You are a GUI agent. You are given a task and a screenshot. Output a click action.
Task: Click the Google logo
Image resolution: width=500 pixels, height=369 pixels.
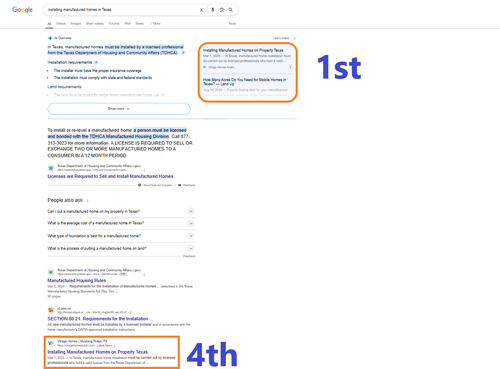tap(22, 10)
